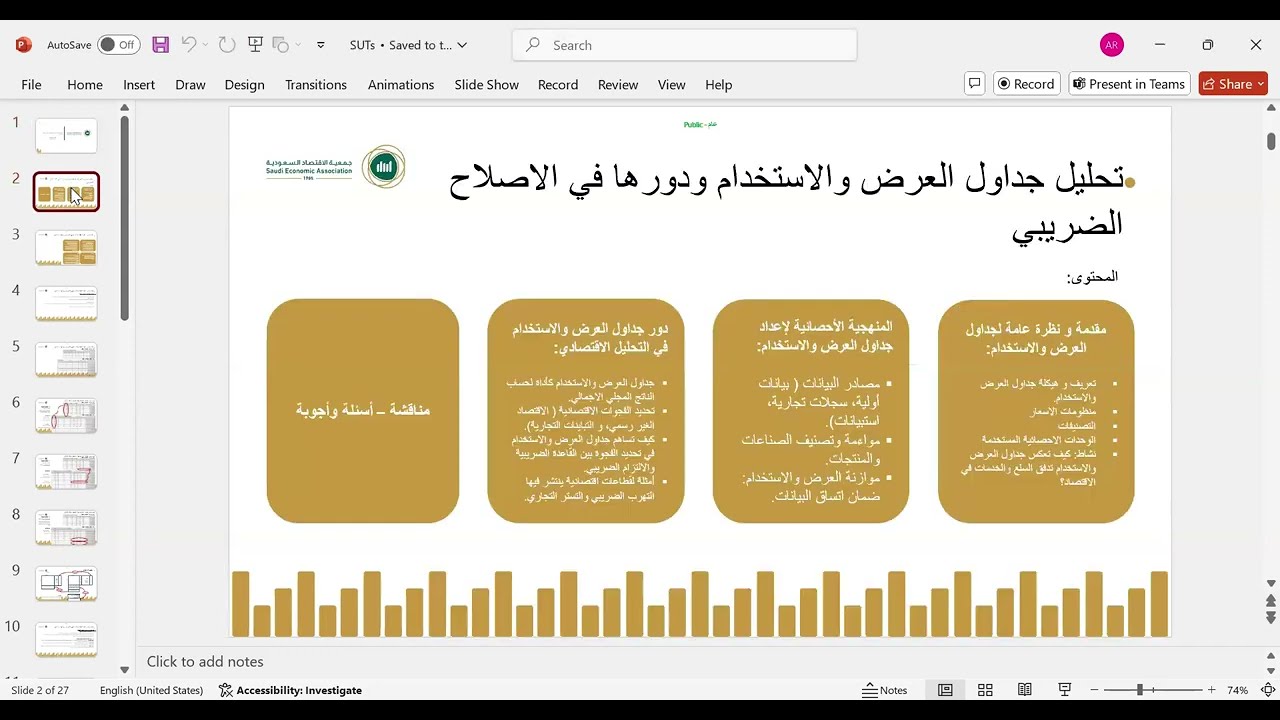
Task: Open Accessibility: Investigate checker
Action: [290, 690]
